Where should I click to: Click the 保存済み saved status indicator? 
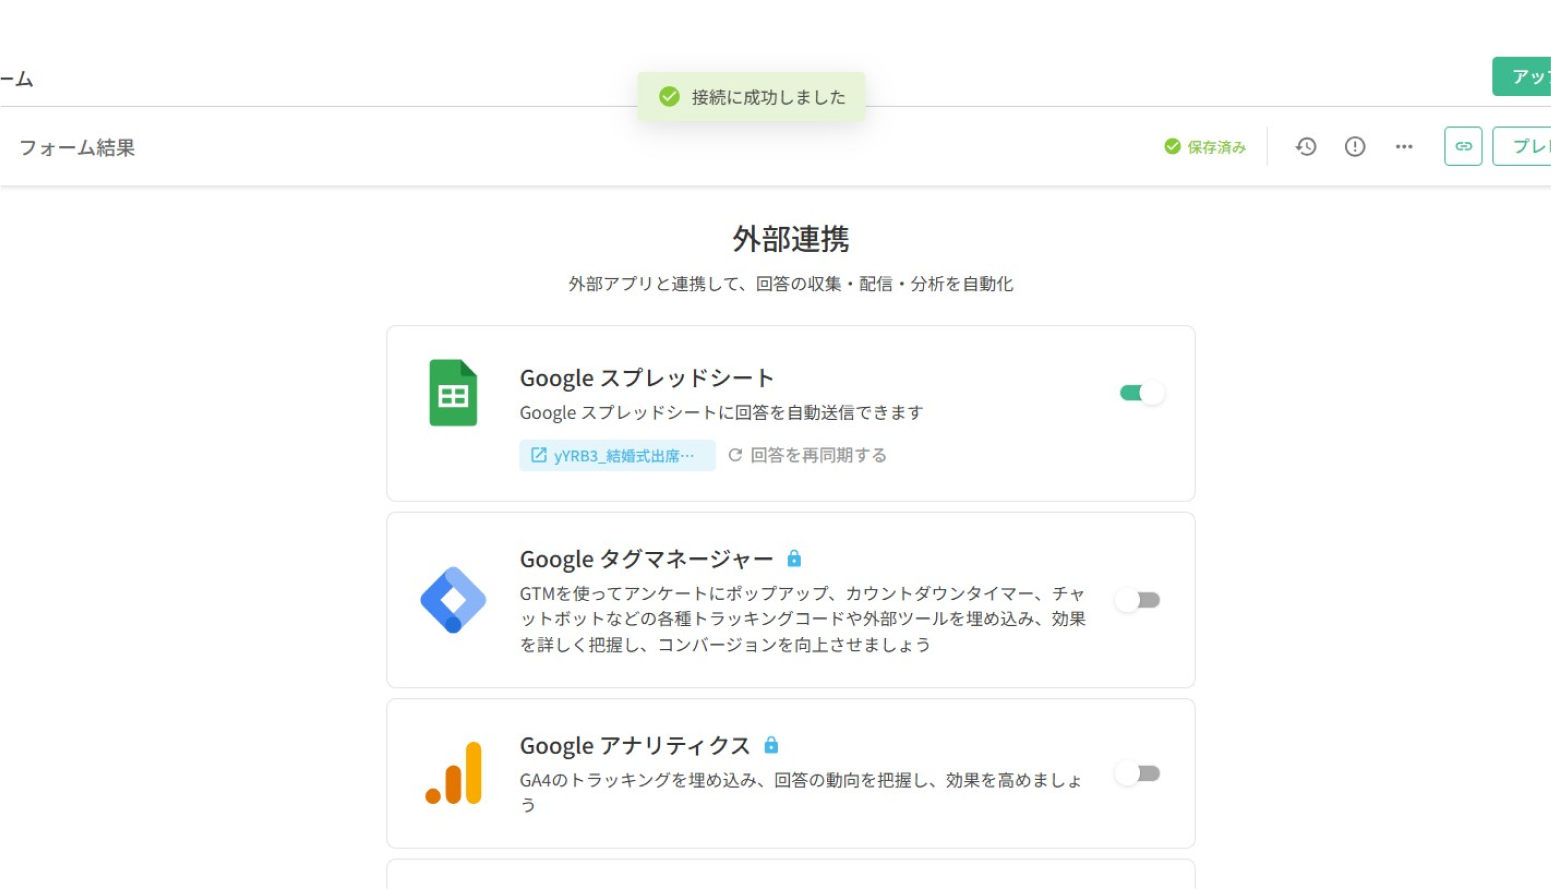(1205, 147)
